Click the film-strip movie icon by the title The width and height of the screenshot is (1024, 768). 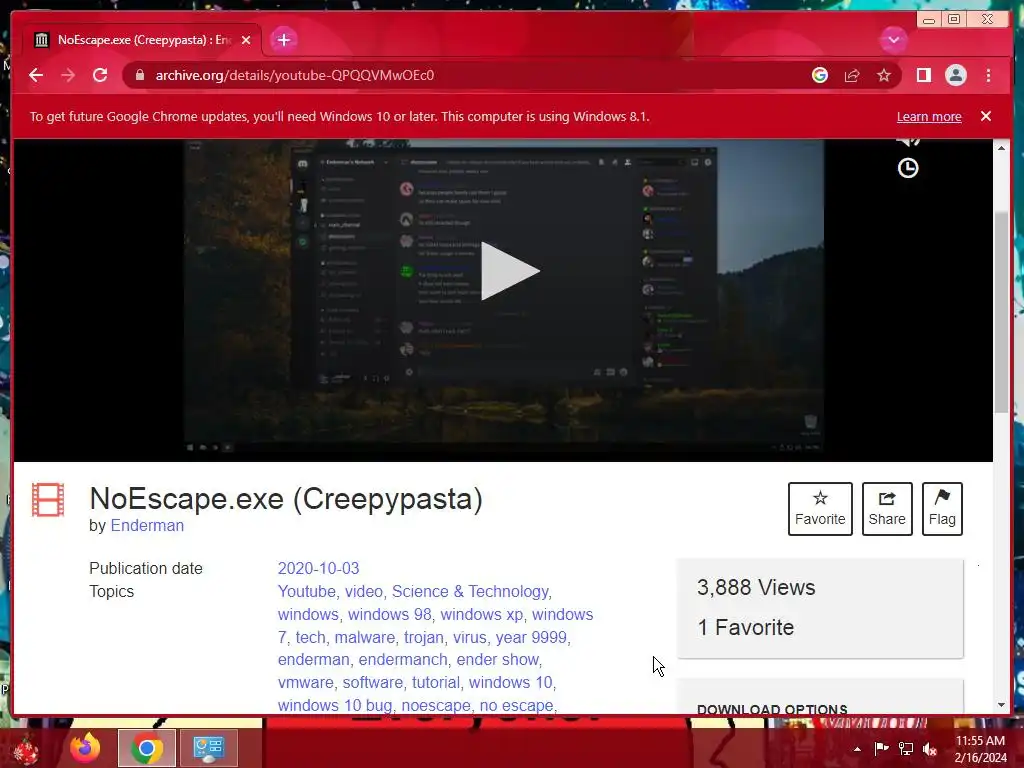click(x=48, y=500)
